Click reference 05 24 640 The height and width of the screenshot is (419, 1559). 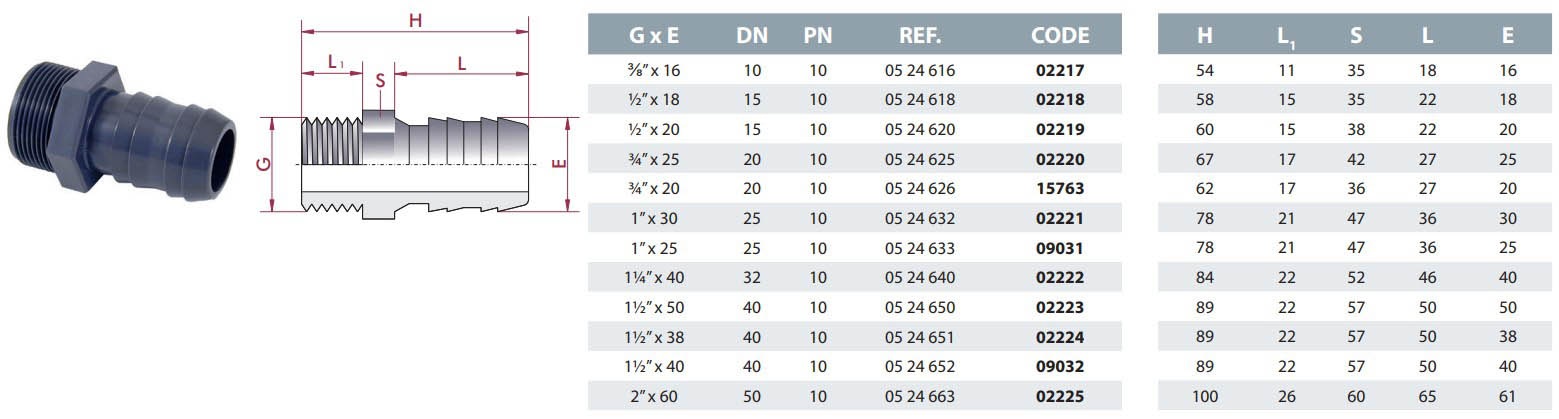coord(920,277)
